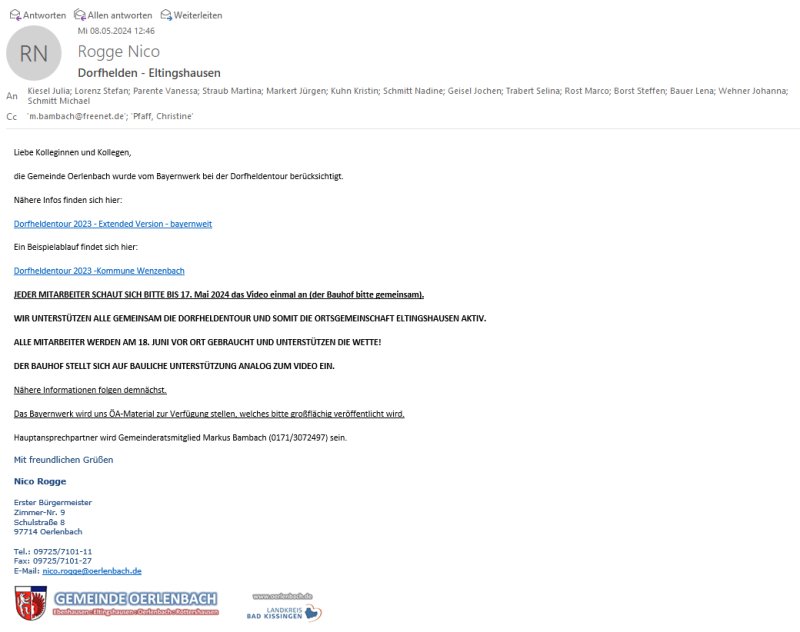Open the www.oerlenbach.de website label
The height and width of the screenshot is (632, 800).
pyautogui.click(x=282, y=596)
